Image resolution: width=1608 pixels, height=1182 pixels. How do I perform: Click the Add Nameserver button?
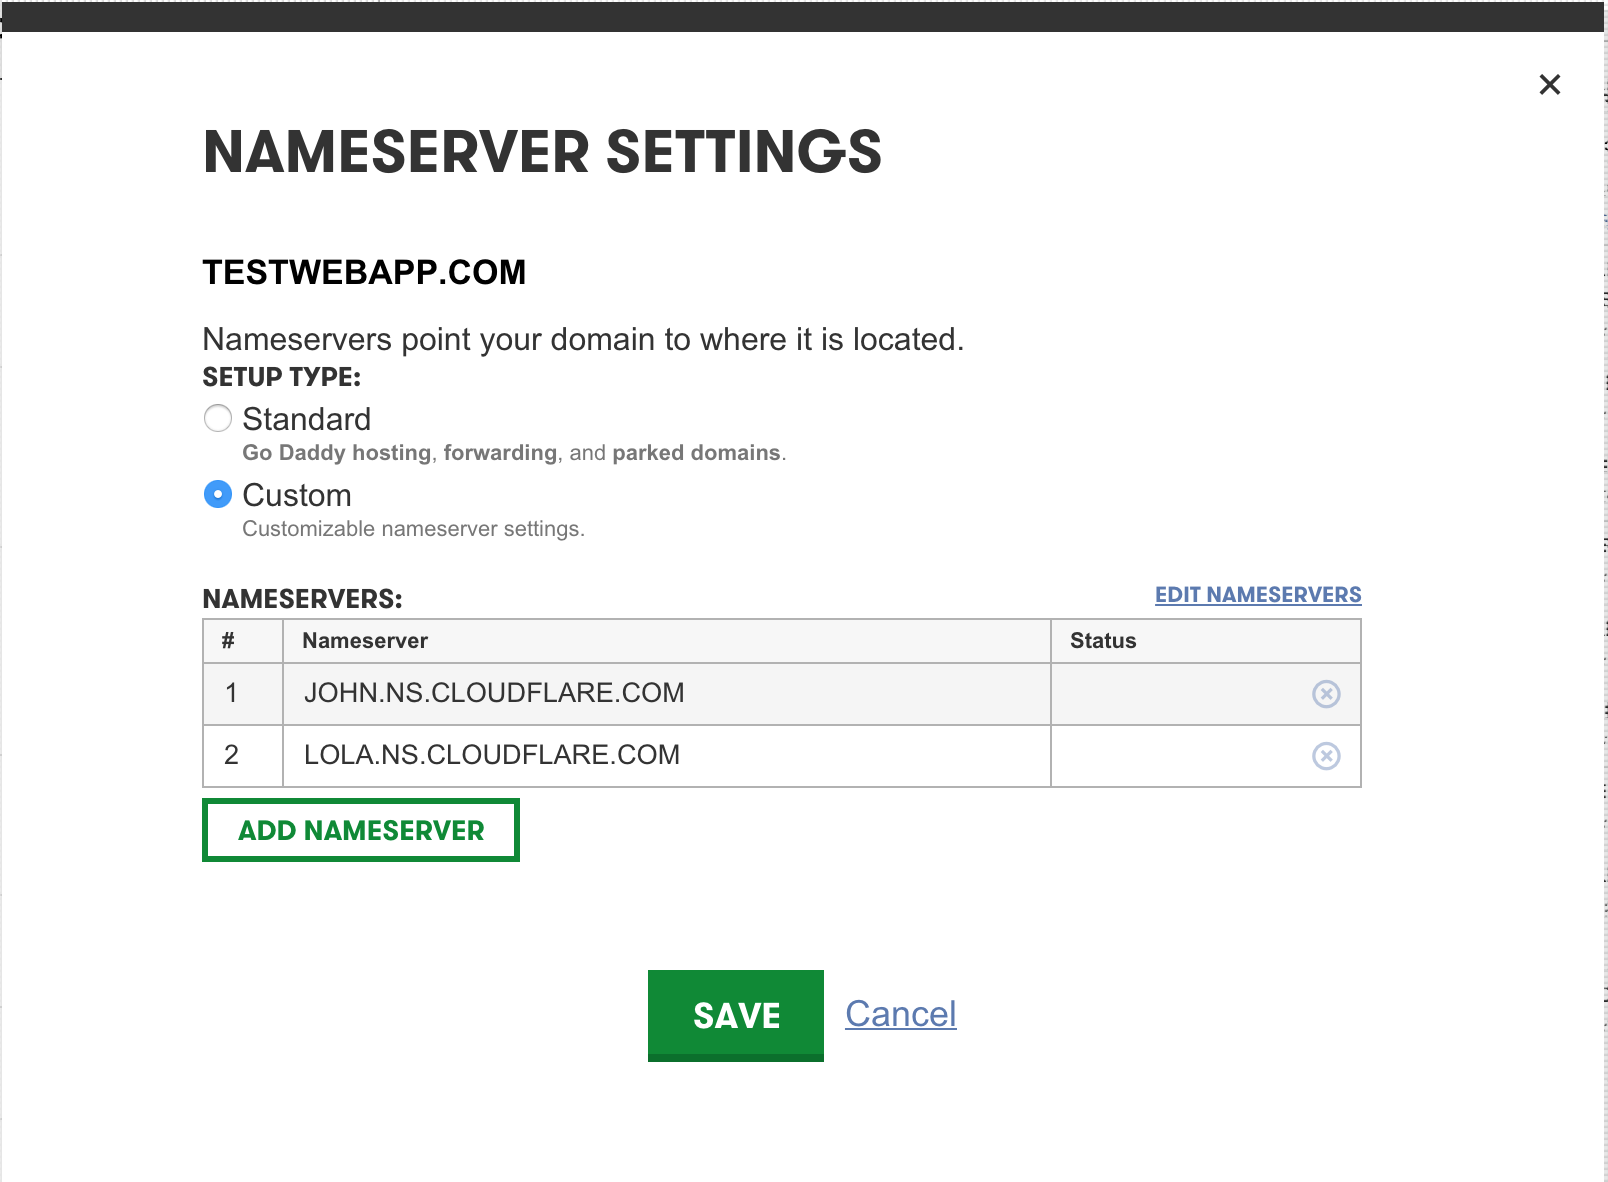tap(361, 830)
